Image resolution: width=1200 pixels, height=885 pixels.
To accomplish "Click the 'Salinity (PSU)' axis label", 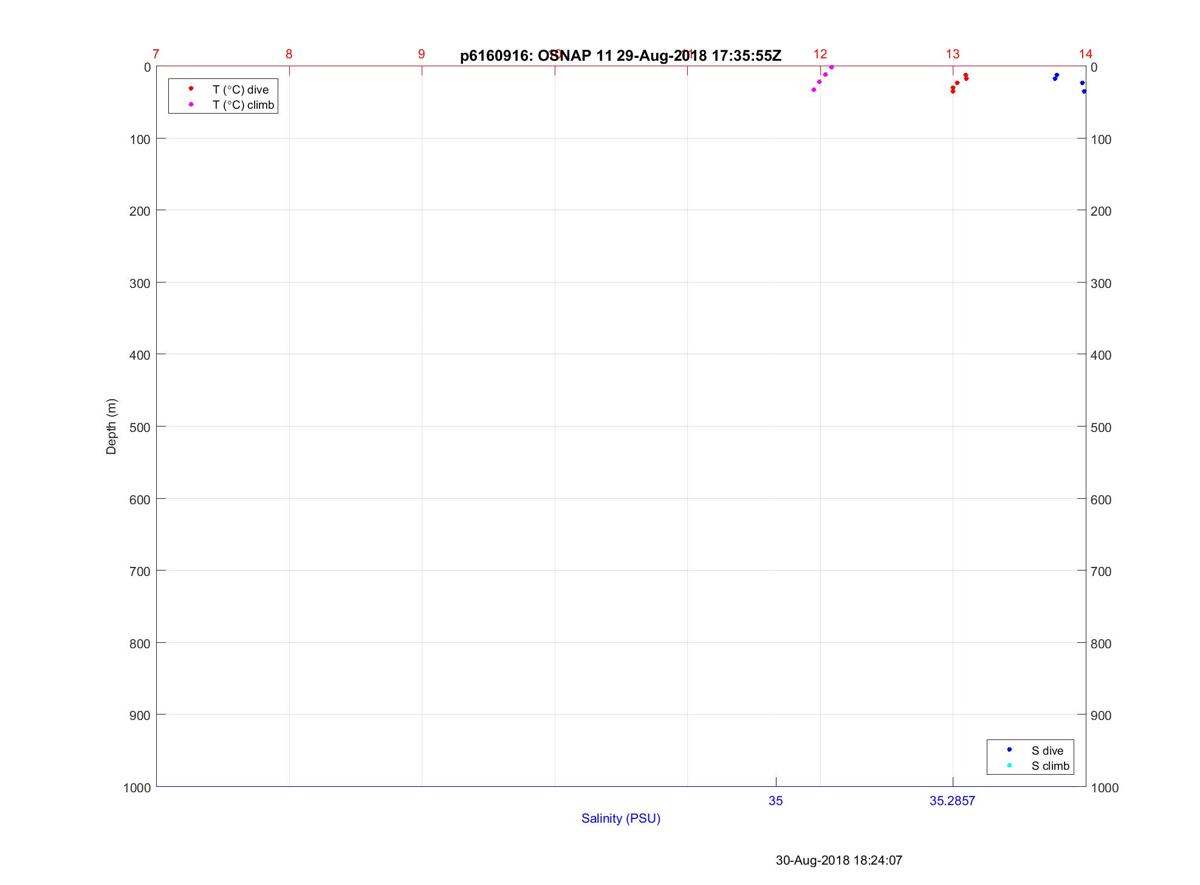I will pos(621,818).
